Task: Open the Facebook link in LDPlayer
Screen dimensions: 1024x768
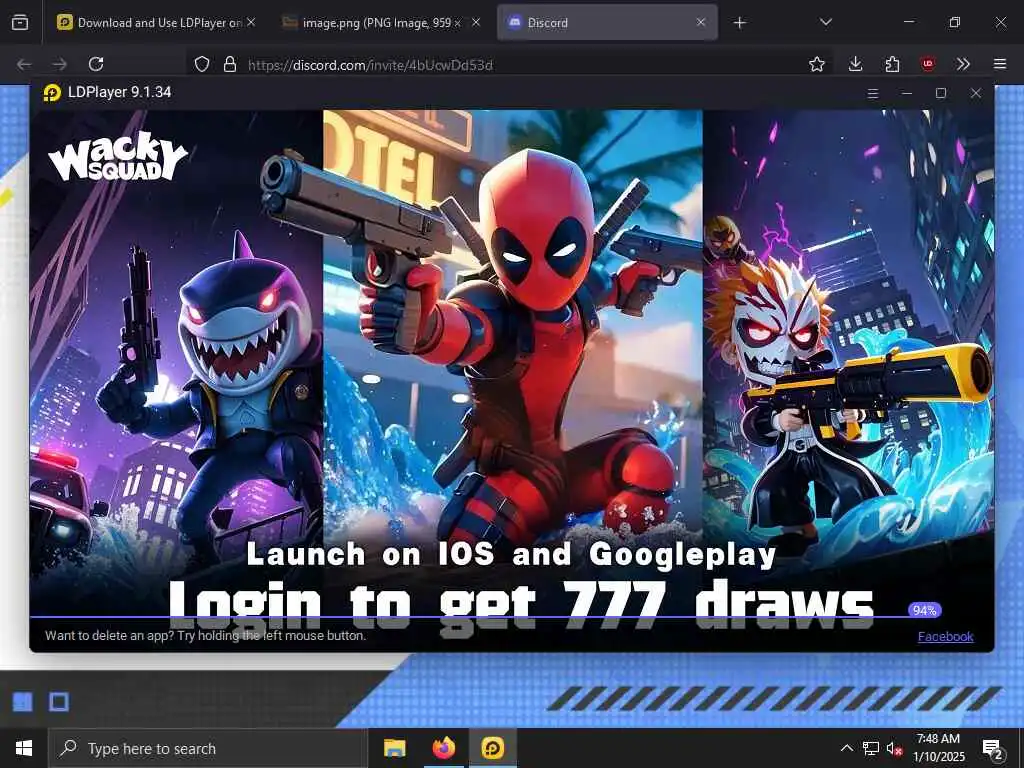Action: point(945,637)
